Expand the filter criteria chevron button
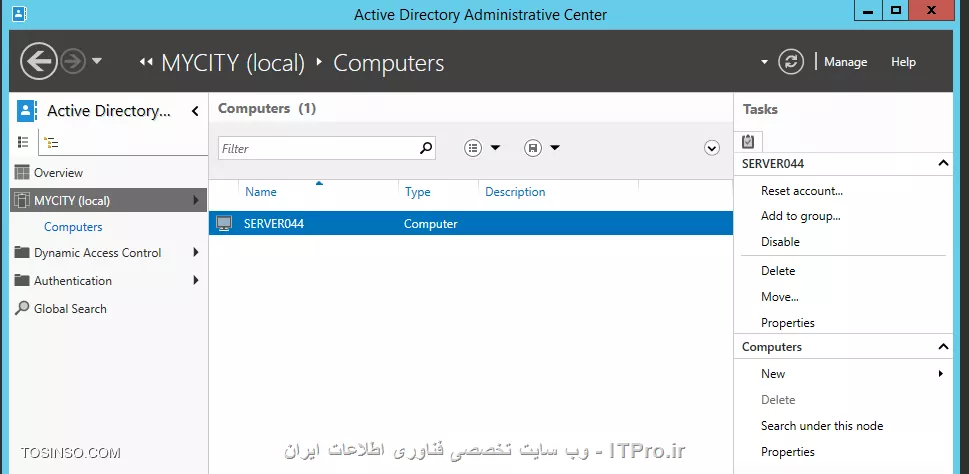This screenshot has width=969, height=474. tap(712, 148)
